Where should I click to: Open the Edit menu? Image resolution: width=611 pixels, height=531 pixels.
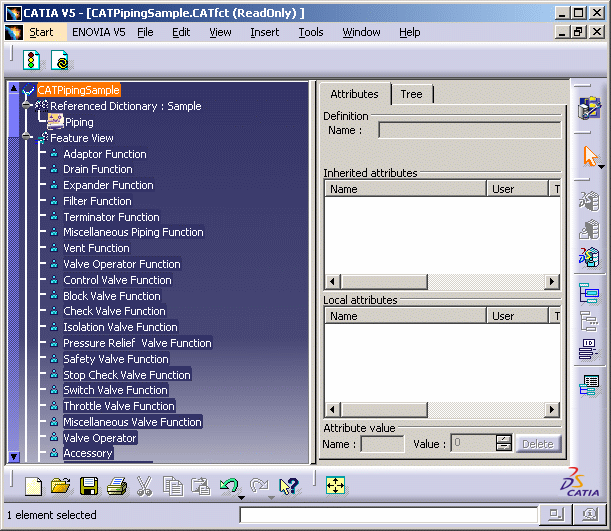(181, 32)
